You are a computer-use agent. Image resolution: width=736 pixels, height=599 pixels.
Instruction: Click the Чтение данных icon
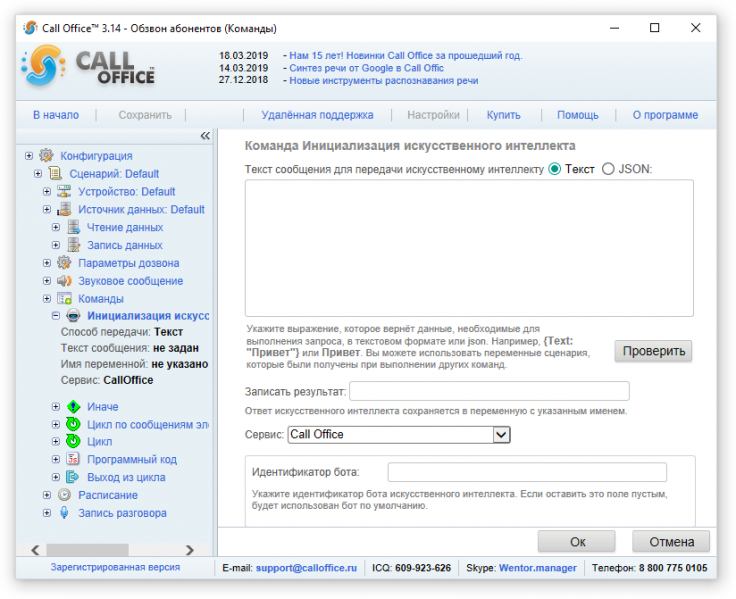[73, 227]
